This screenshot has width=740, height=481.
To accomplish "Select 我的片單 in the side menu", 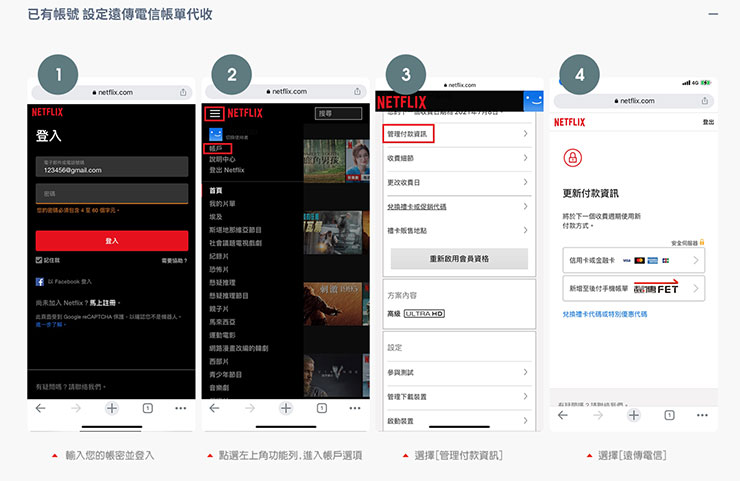I will coord(222,204).
